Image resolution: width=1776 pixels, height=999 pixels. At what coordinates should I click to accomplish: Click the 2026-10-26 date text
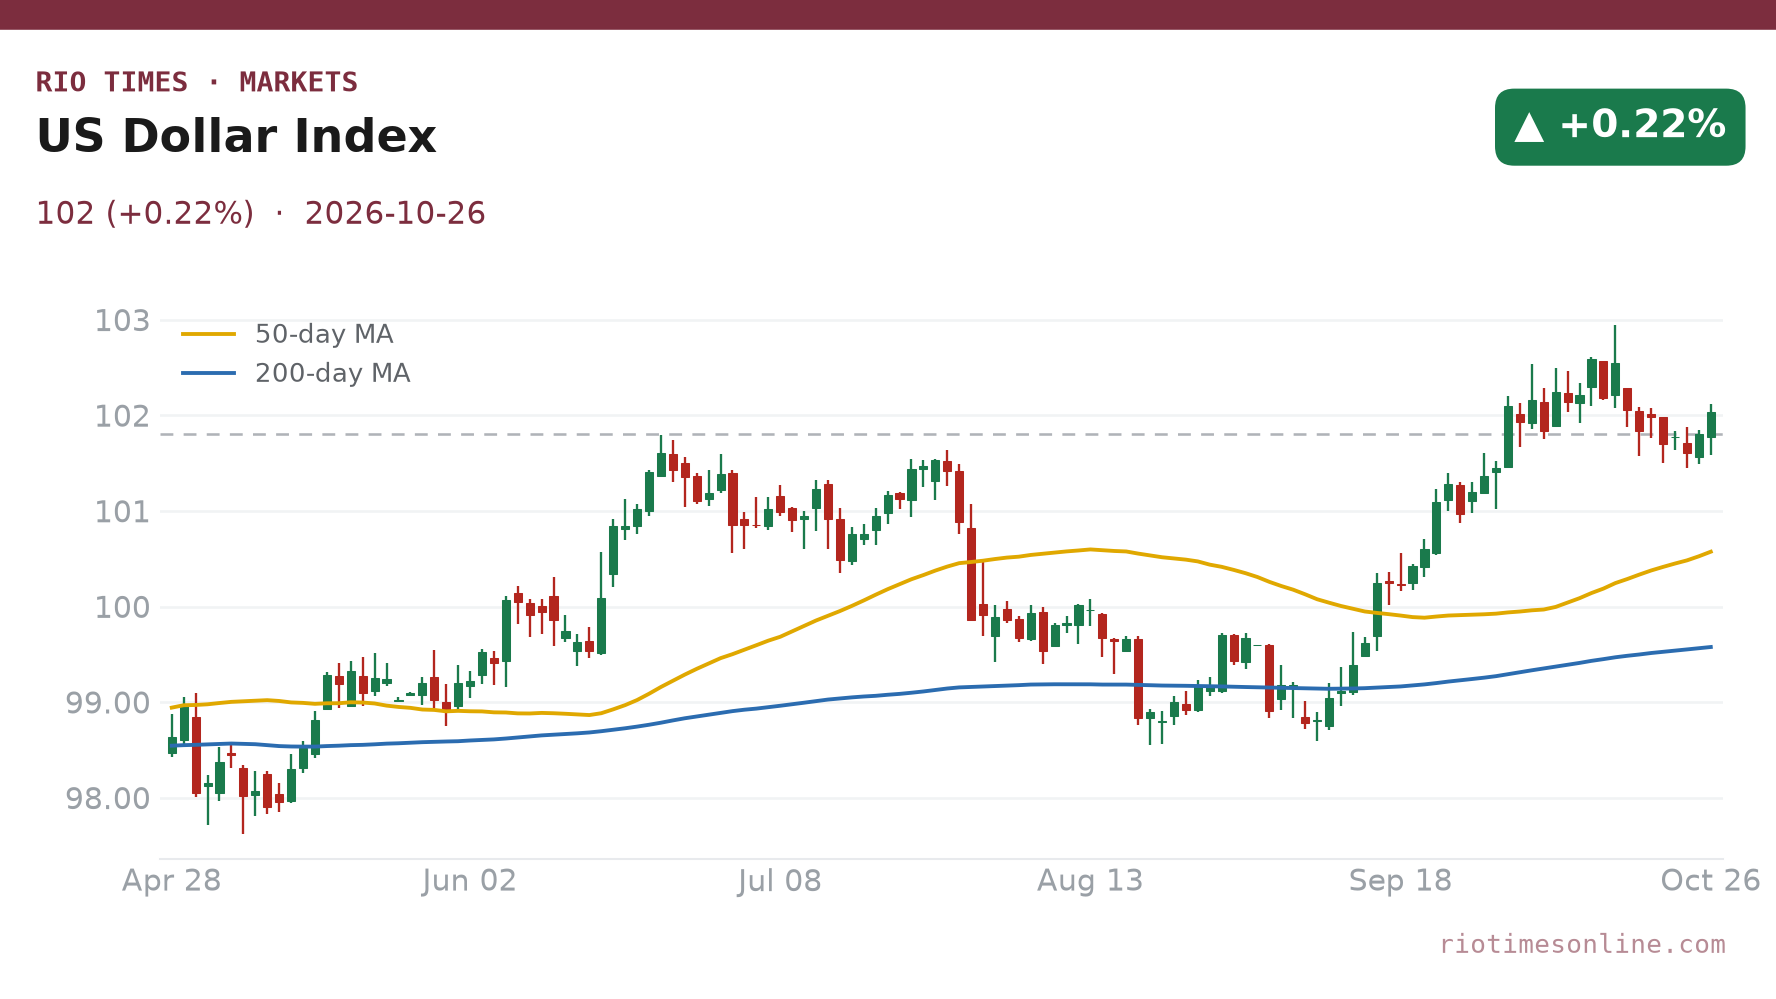tap(395, 213)
